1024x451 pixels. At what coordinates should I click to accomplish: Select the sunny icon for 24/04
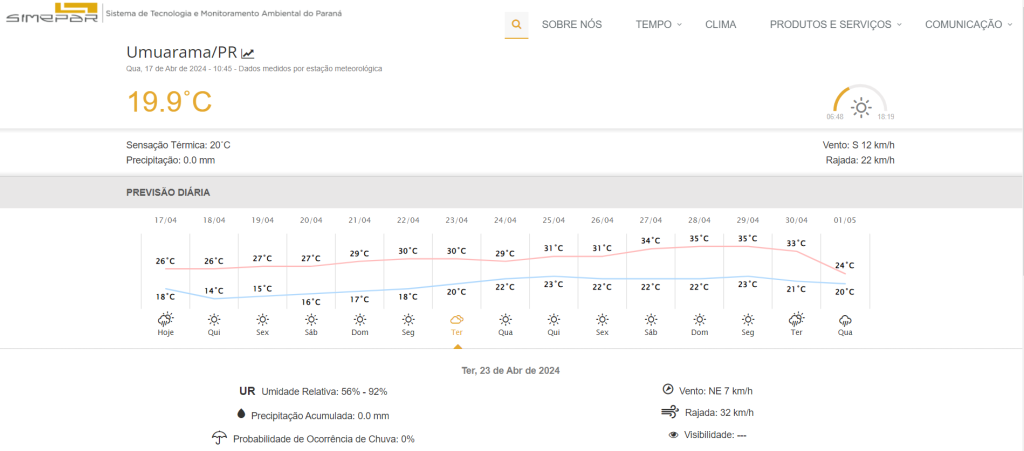[x=505, y=319]
